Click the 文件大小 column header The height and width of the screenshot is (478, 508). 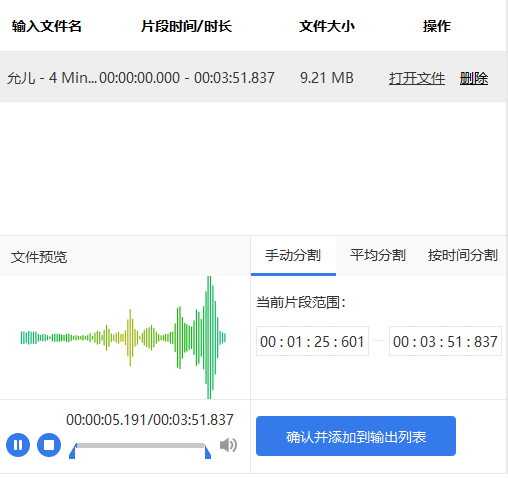(x=327, y=26)
